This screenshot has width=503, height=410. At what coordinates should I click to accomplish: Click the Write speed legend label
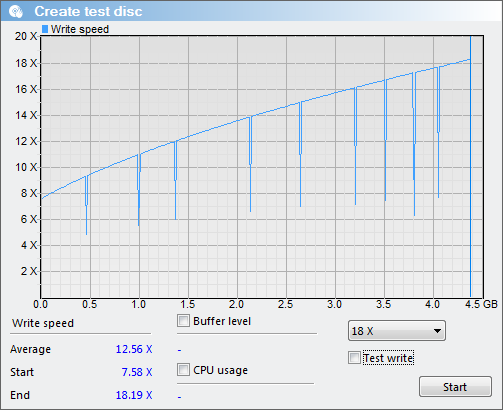click(x=80, y=29)
